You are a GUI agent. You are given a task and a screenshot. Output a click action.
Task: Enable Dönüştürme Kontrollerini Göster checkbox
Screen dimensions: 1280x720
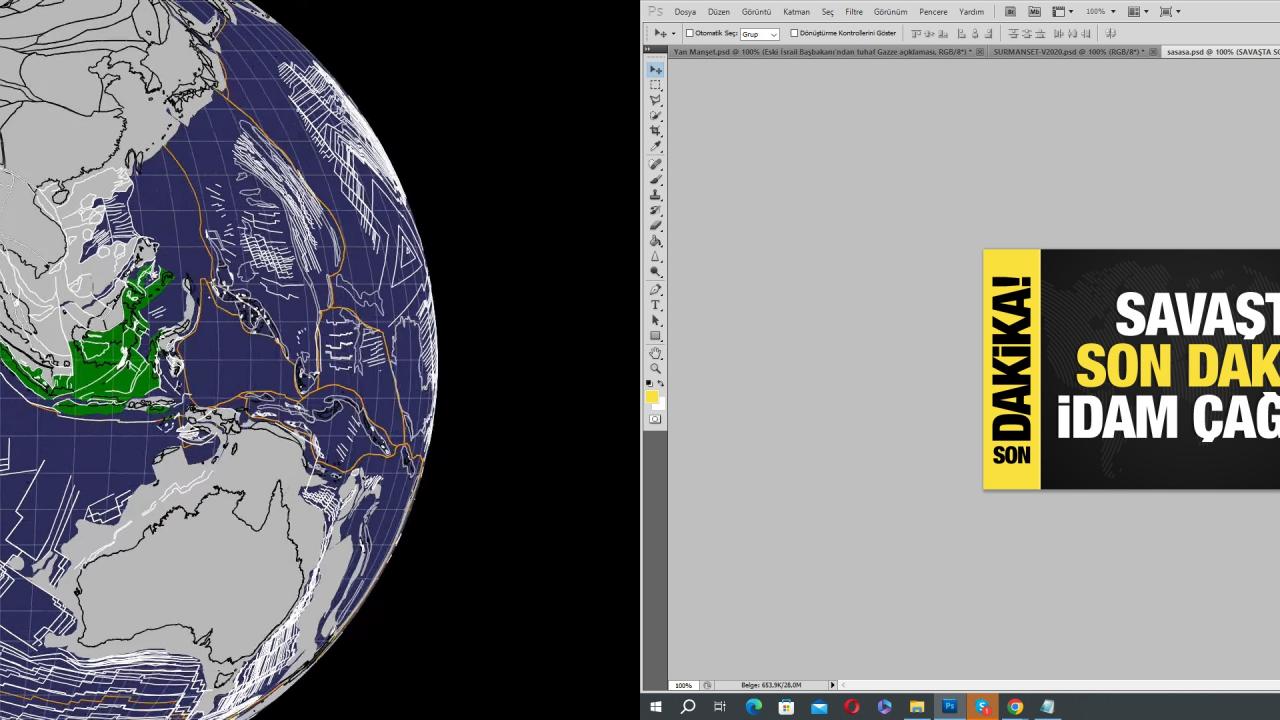[x=794, y=33]
